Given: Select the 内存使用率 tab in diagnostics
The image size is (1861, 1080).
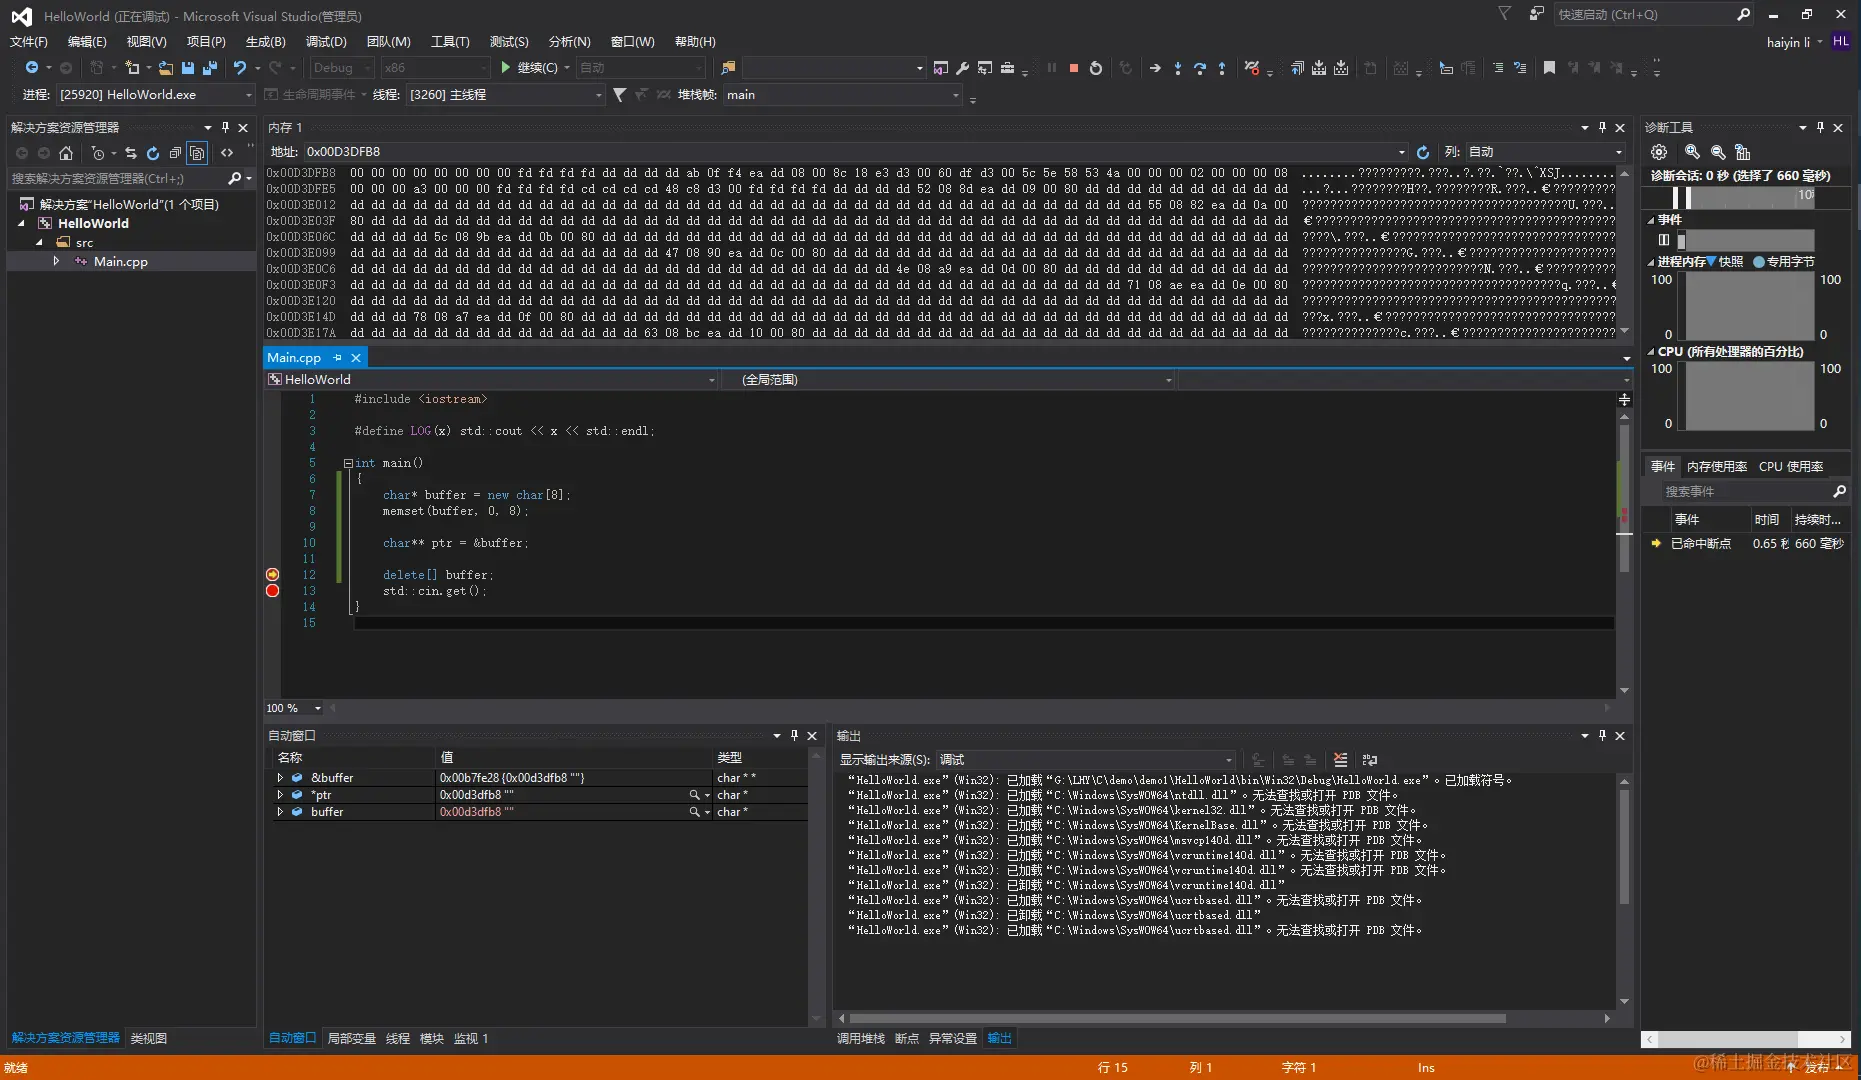Looking at the screenshot, I should 1716,467.
